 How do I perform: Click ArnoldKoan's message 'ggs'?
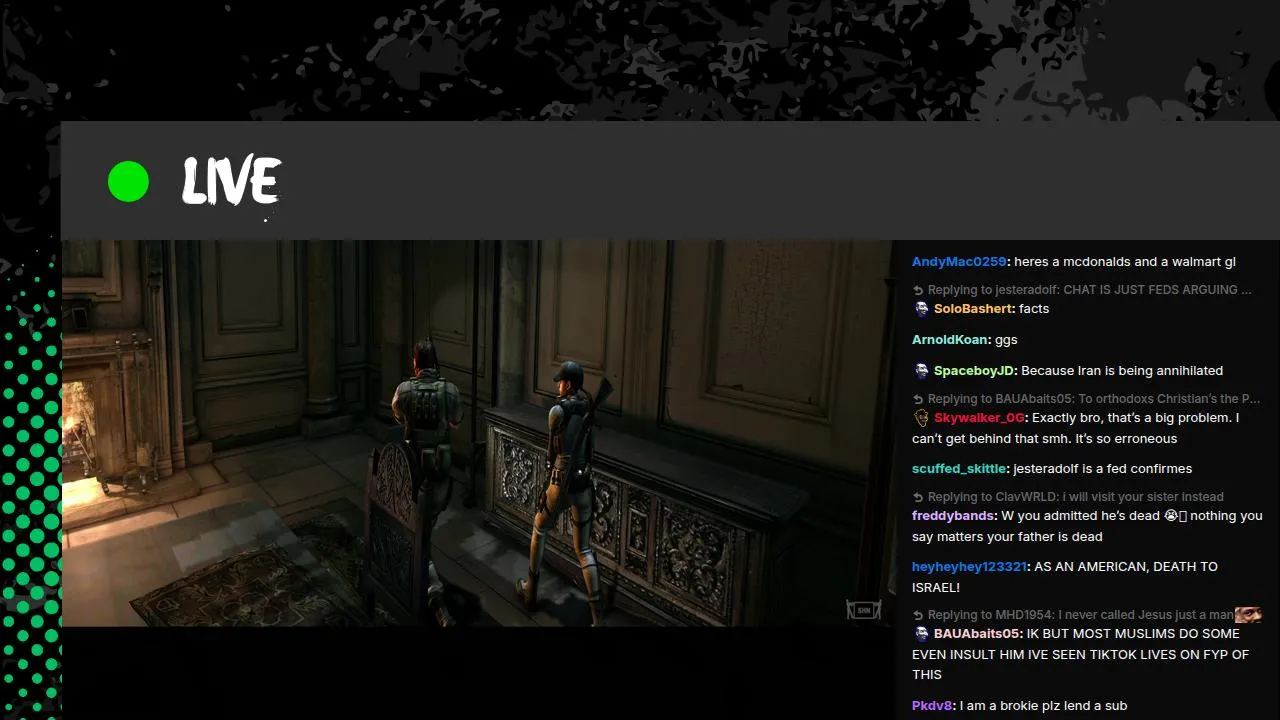click(1006, 340)
